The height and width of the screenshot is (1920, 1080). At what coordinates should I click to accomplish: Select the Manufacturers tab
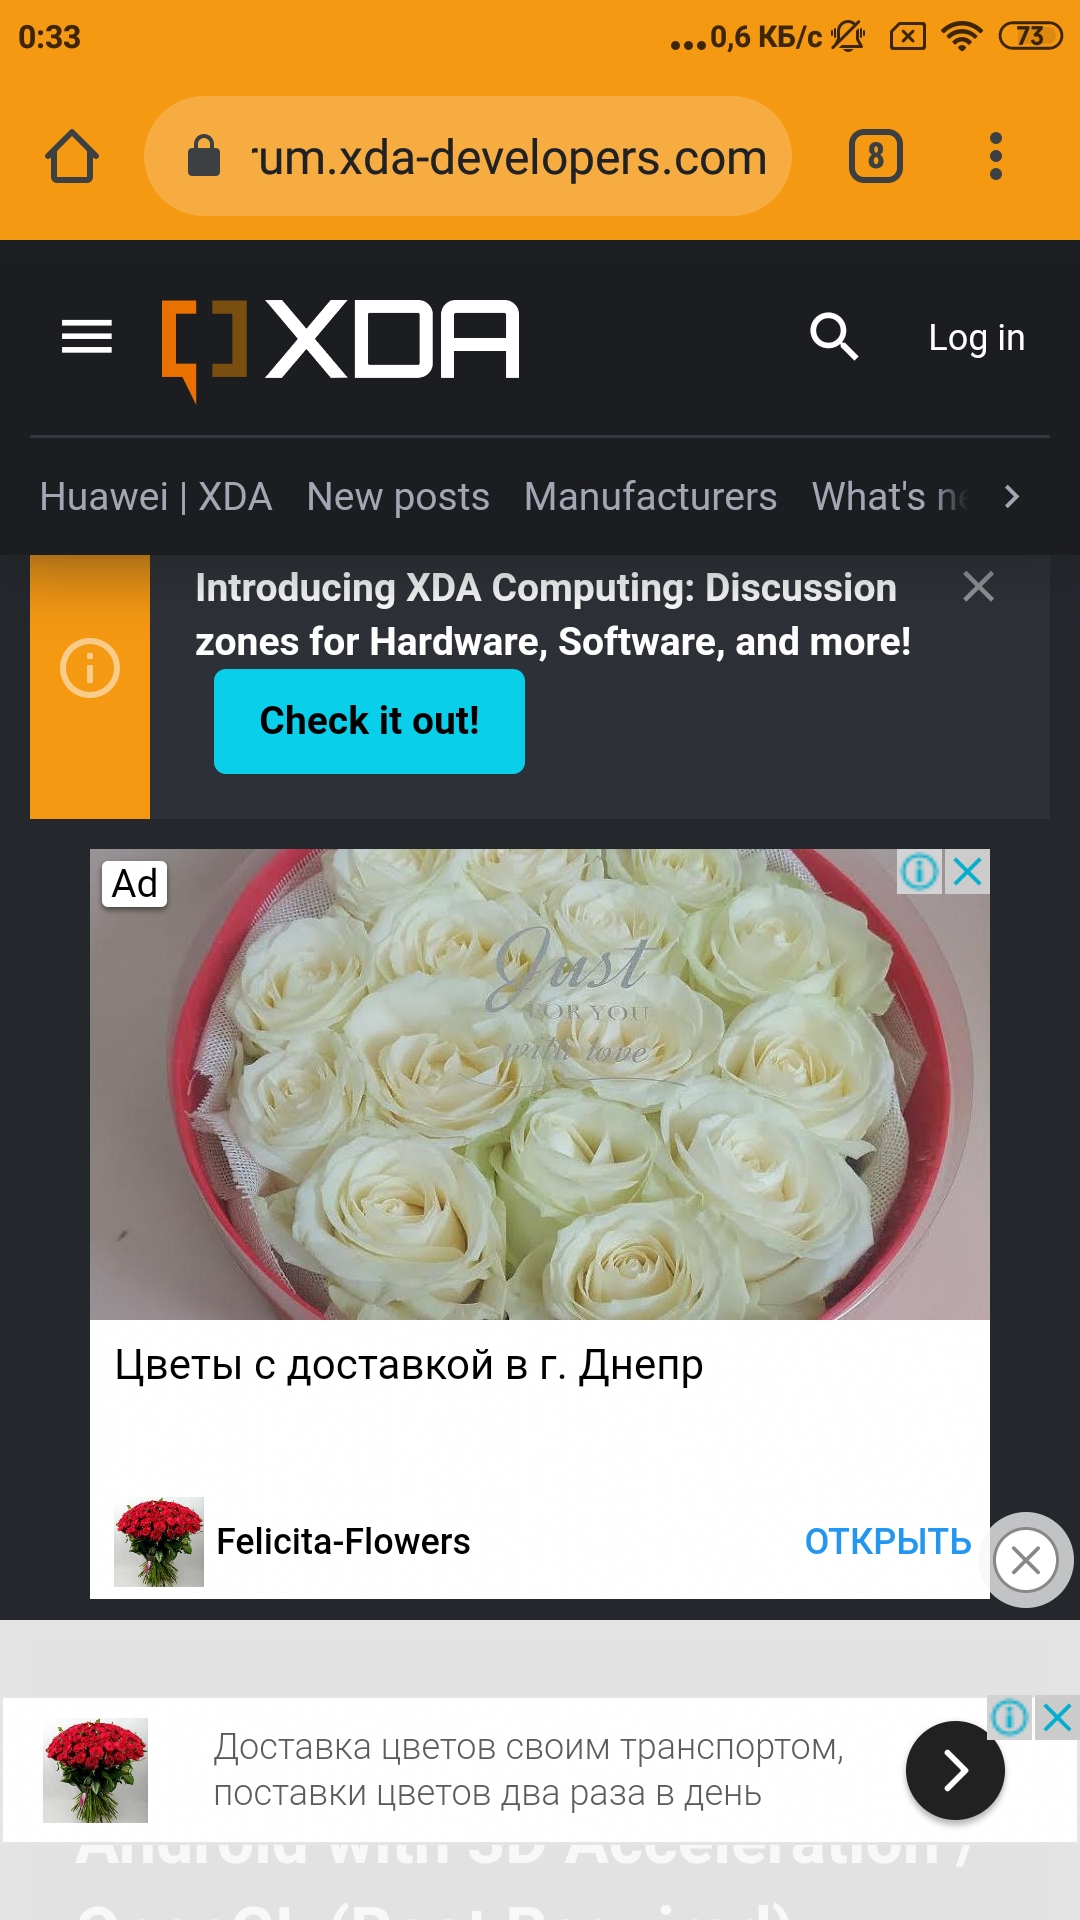pos(651,497)
